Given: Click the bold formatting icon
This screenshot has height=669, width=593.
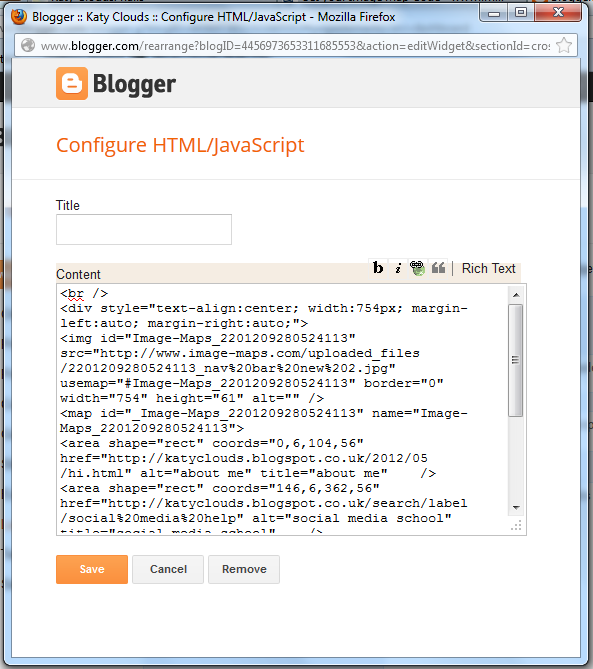Looking at the screenshot, I should point(378,268).
